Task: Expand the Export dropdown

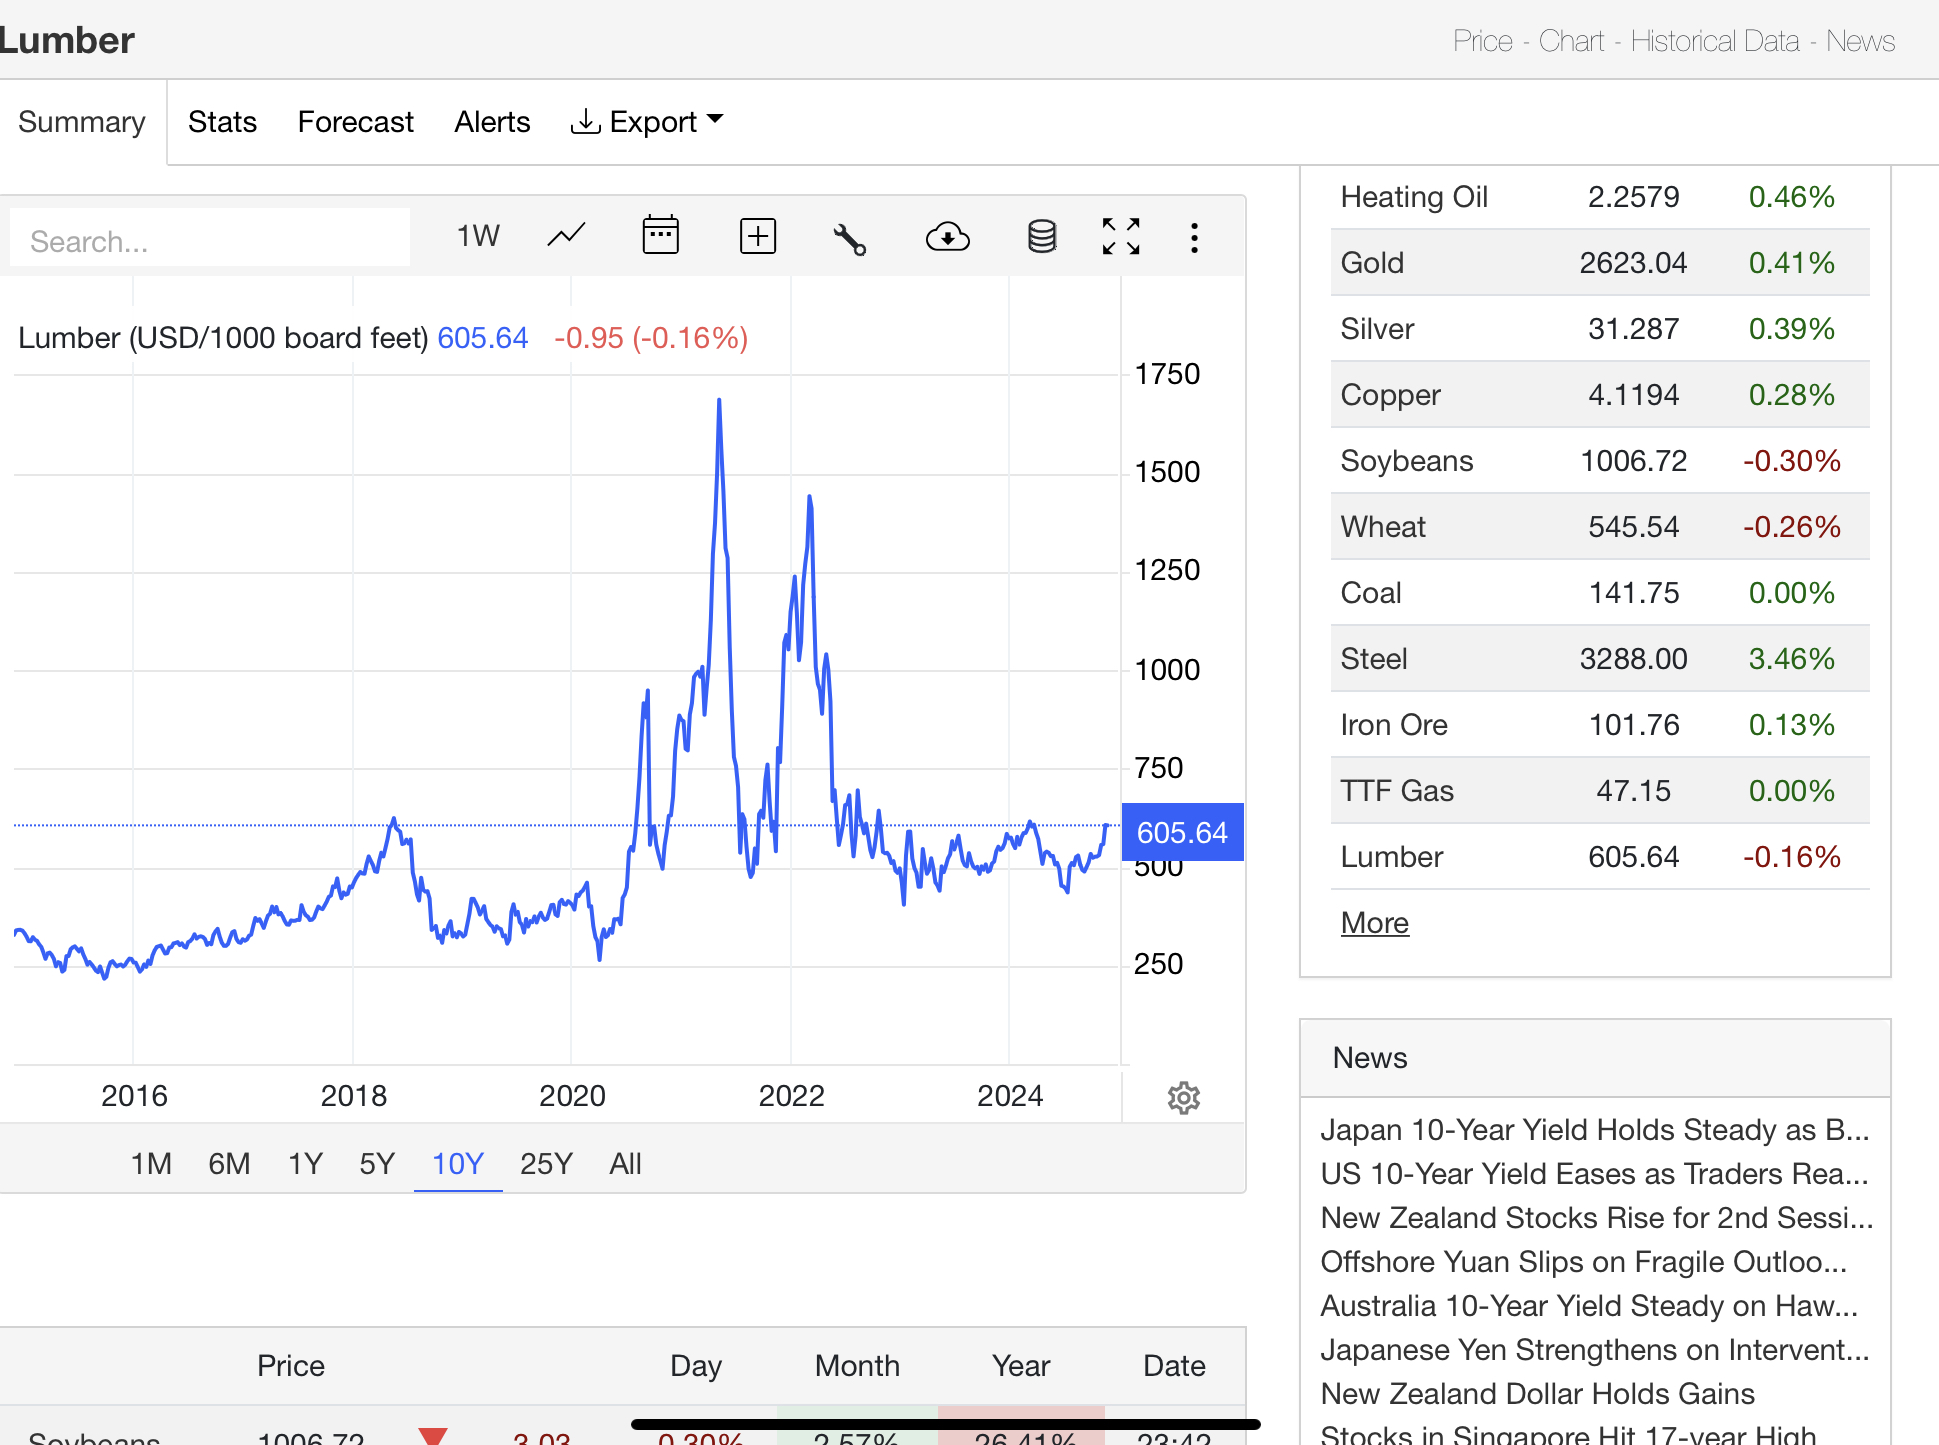Action: (x=647, y=122)
